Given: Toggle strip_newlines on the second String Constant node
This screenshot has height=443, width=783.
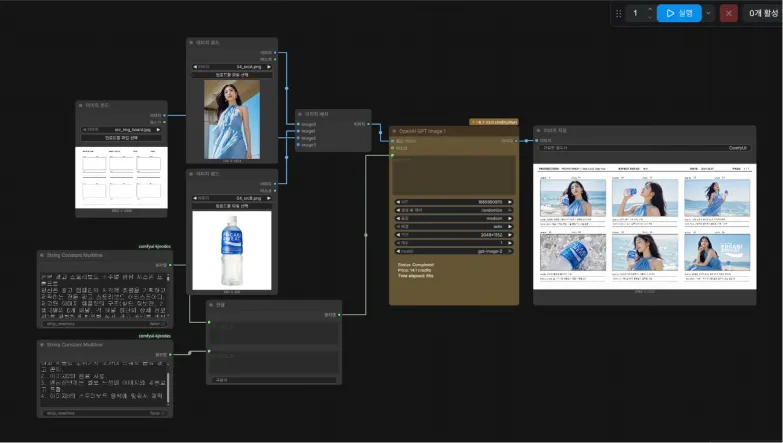Looking at the screenshot, I should (105, 413).
